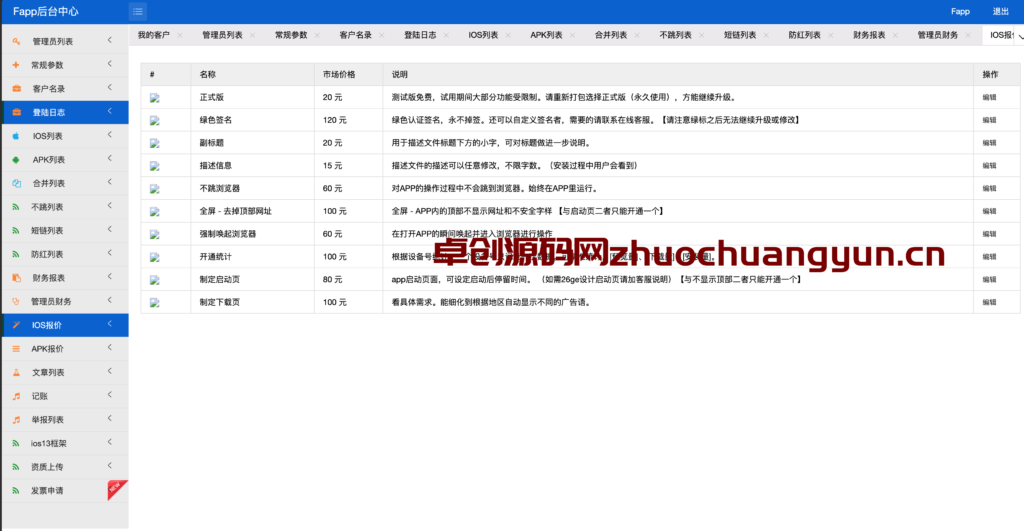Click the 管理员列表 sidebar key icon
Image resolution: width=1024 pixels, height=531 pixels.
tap(16, 41)
